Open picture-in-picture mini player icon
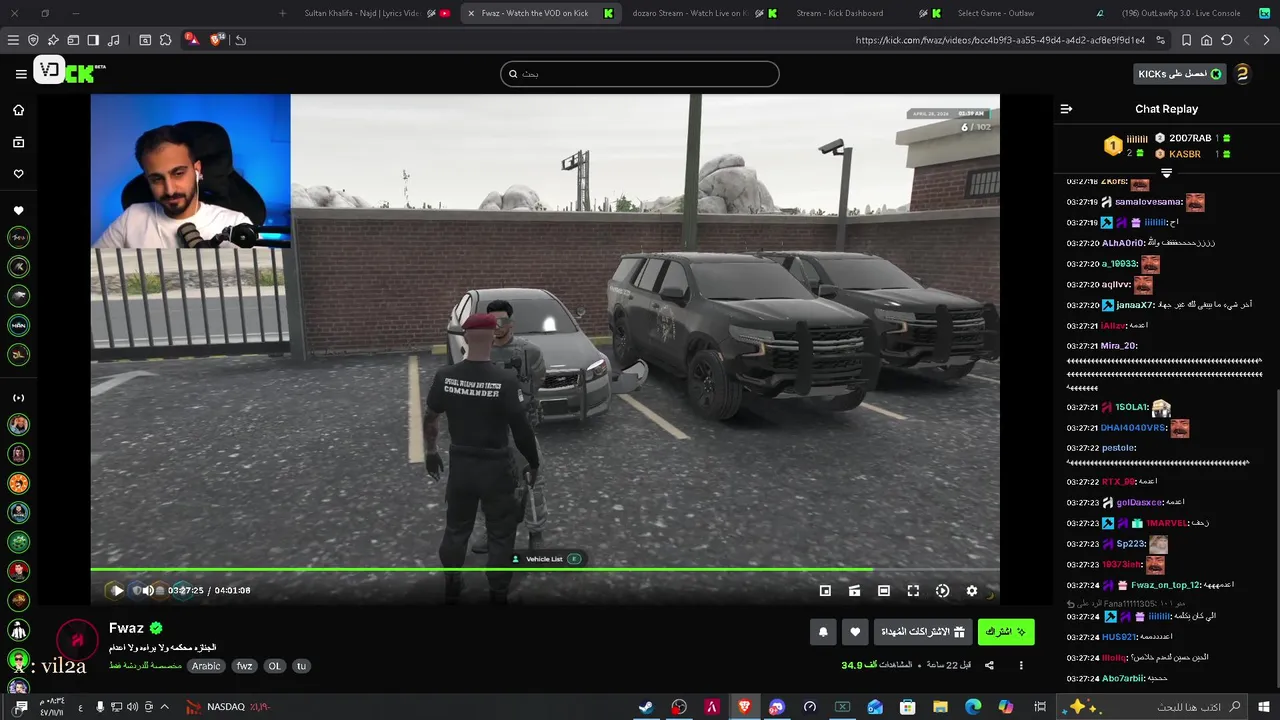This screenshot has height=720, width=1280. [825, 591]
